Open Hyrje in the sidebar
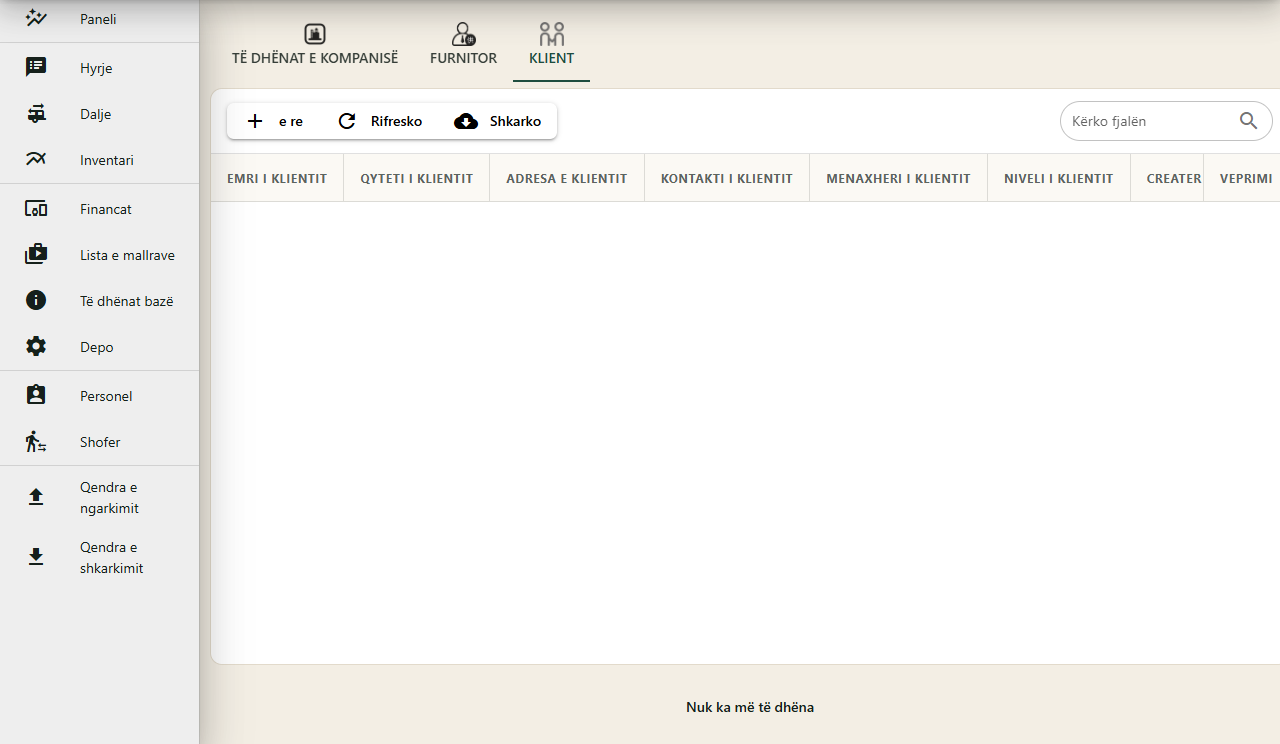This screenshot has height=744, width=1280. click(x=99, y=68)
